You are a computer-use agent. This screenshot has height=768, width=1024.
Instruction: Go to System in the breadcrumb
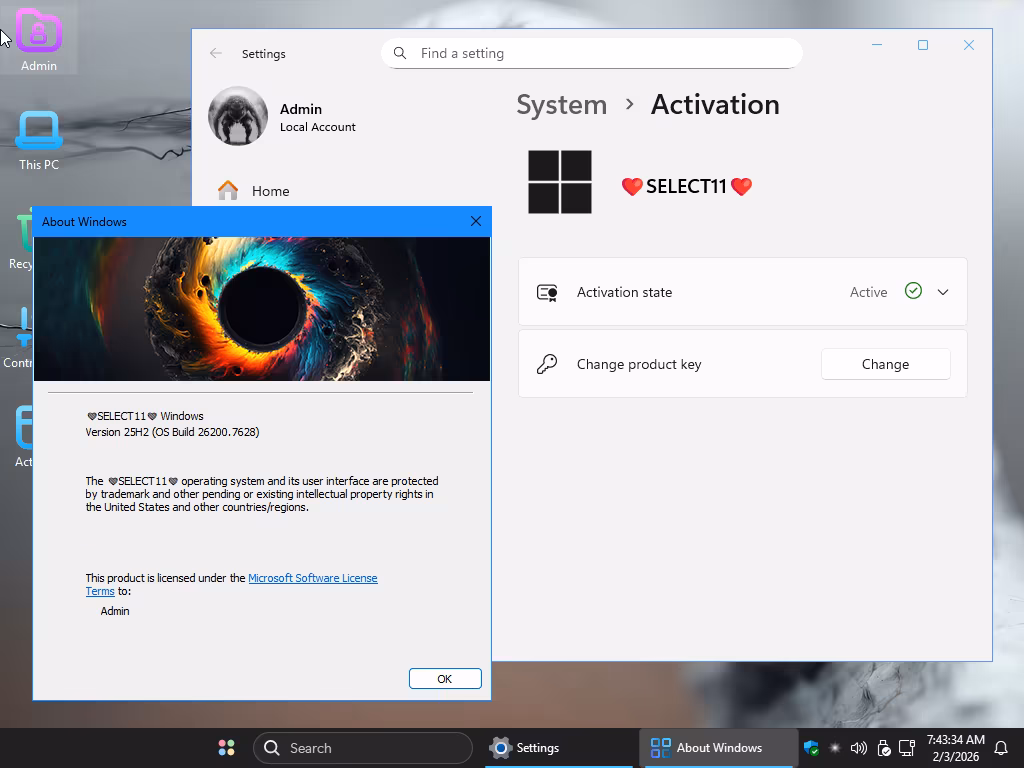(561, 105)
